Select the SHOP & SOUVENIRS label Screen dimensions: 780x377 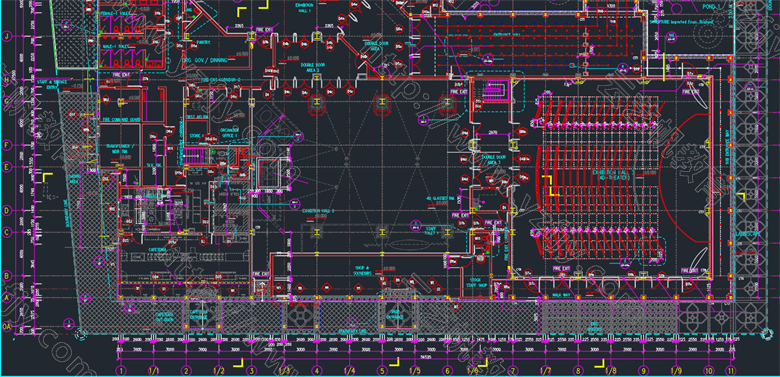(363, 271)
